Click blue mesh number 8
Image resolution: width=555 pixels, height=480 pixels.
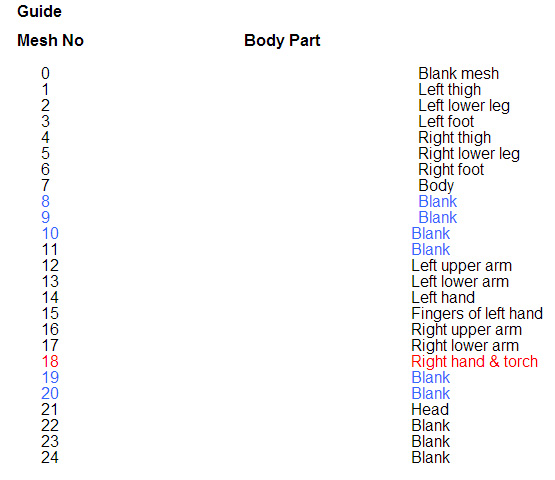[45, 201]
